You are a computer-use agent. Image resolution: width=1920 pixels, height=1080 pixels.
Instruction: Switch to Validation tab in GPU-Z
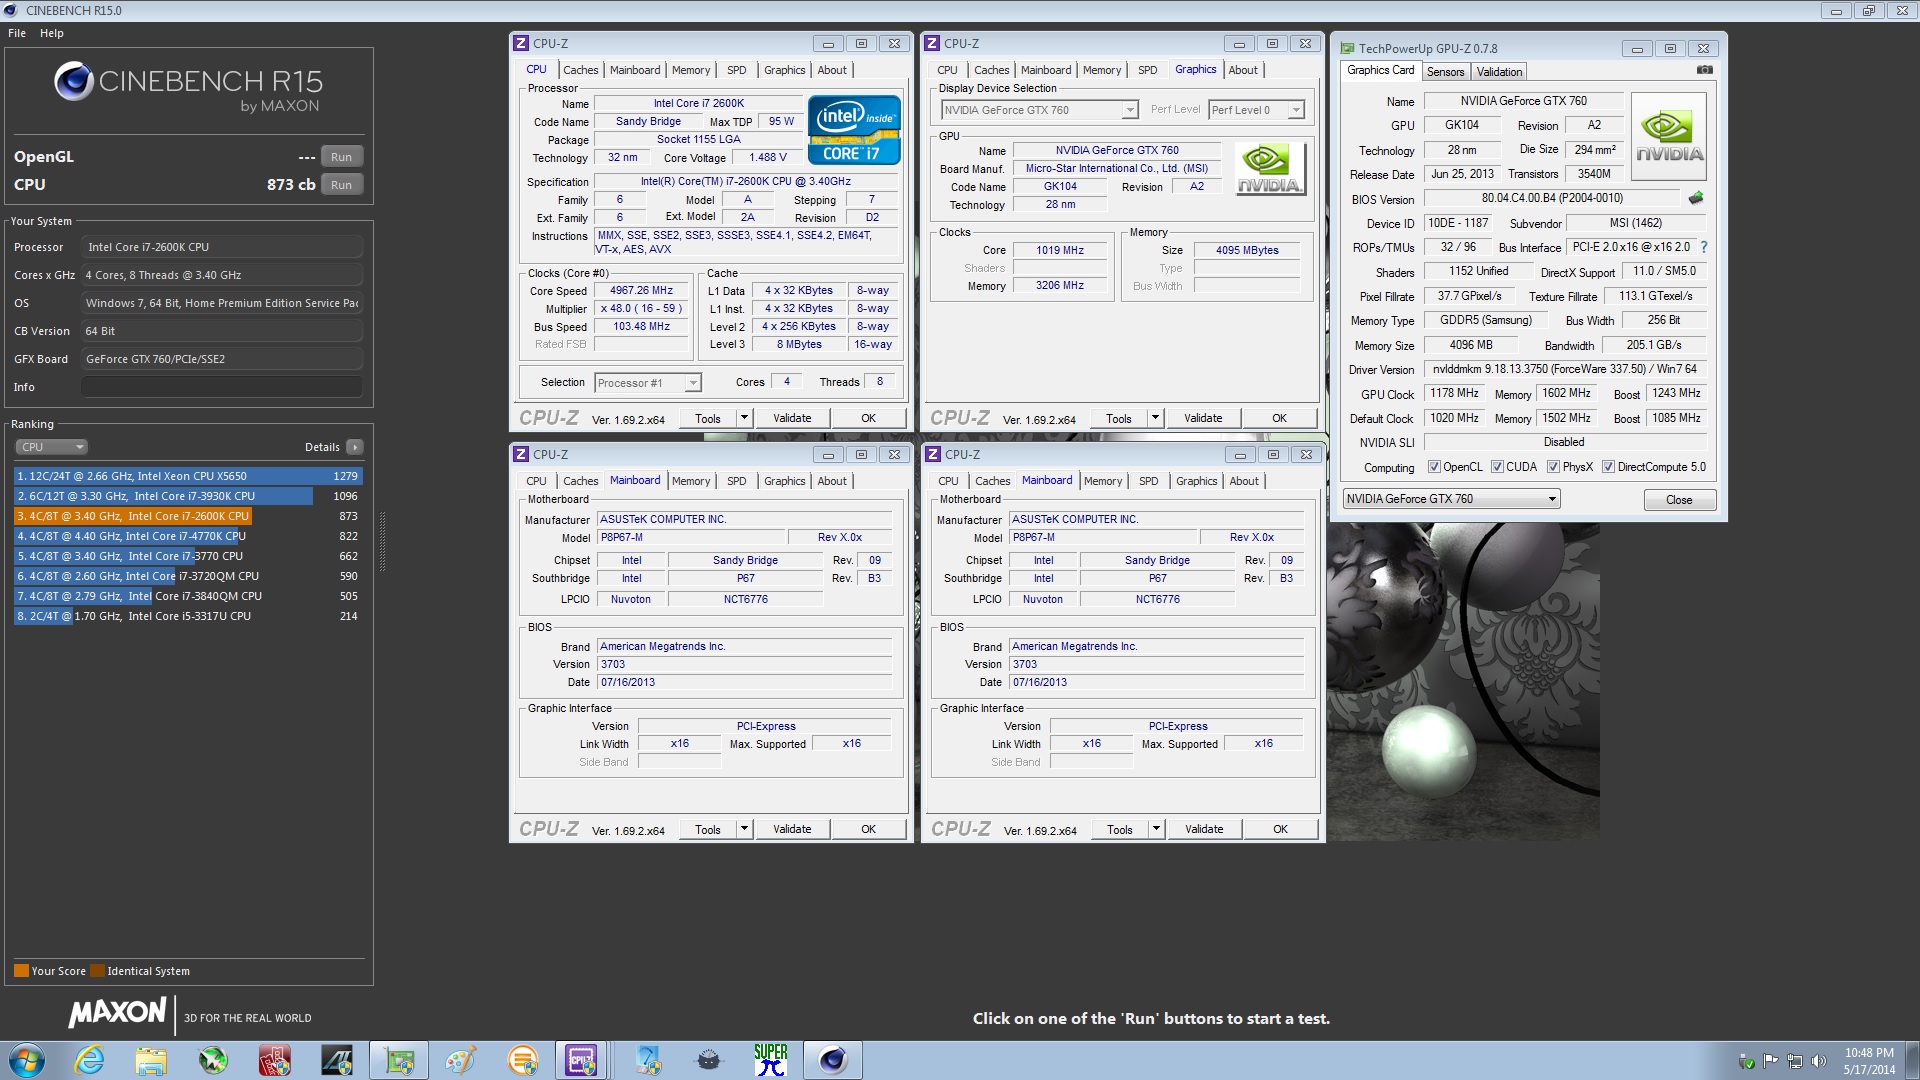tap(1499, 71)
